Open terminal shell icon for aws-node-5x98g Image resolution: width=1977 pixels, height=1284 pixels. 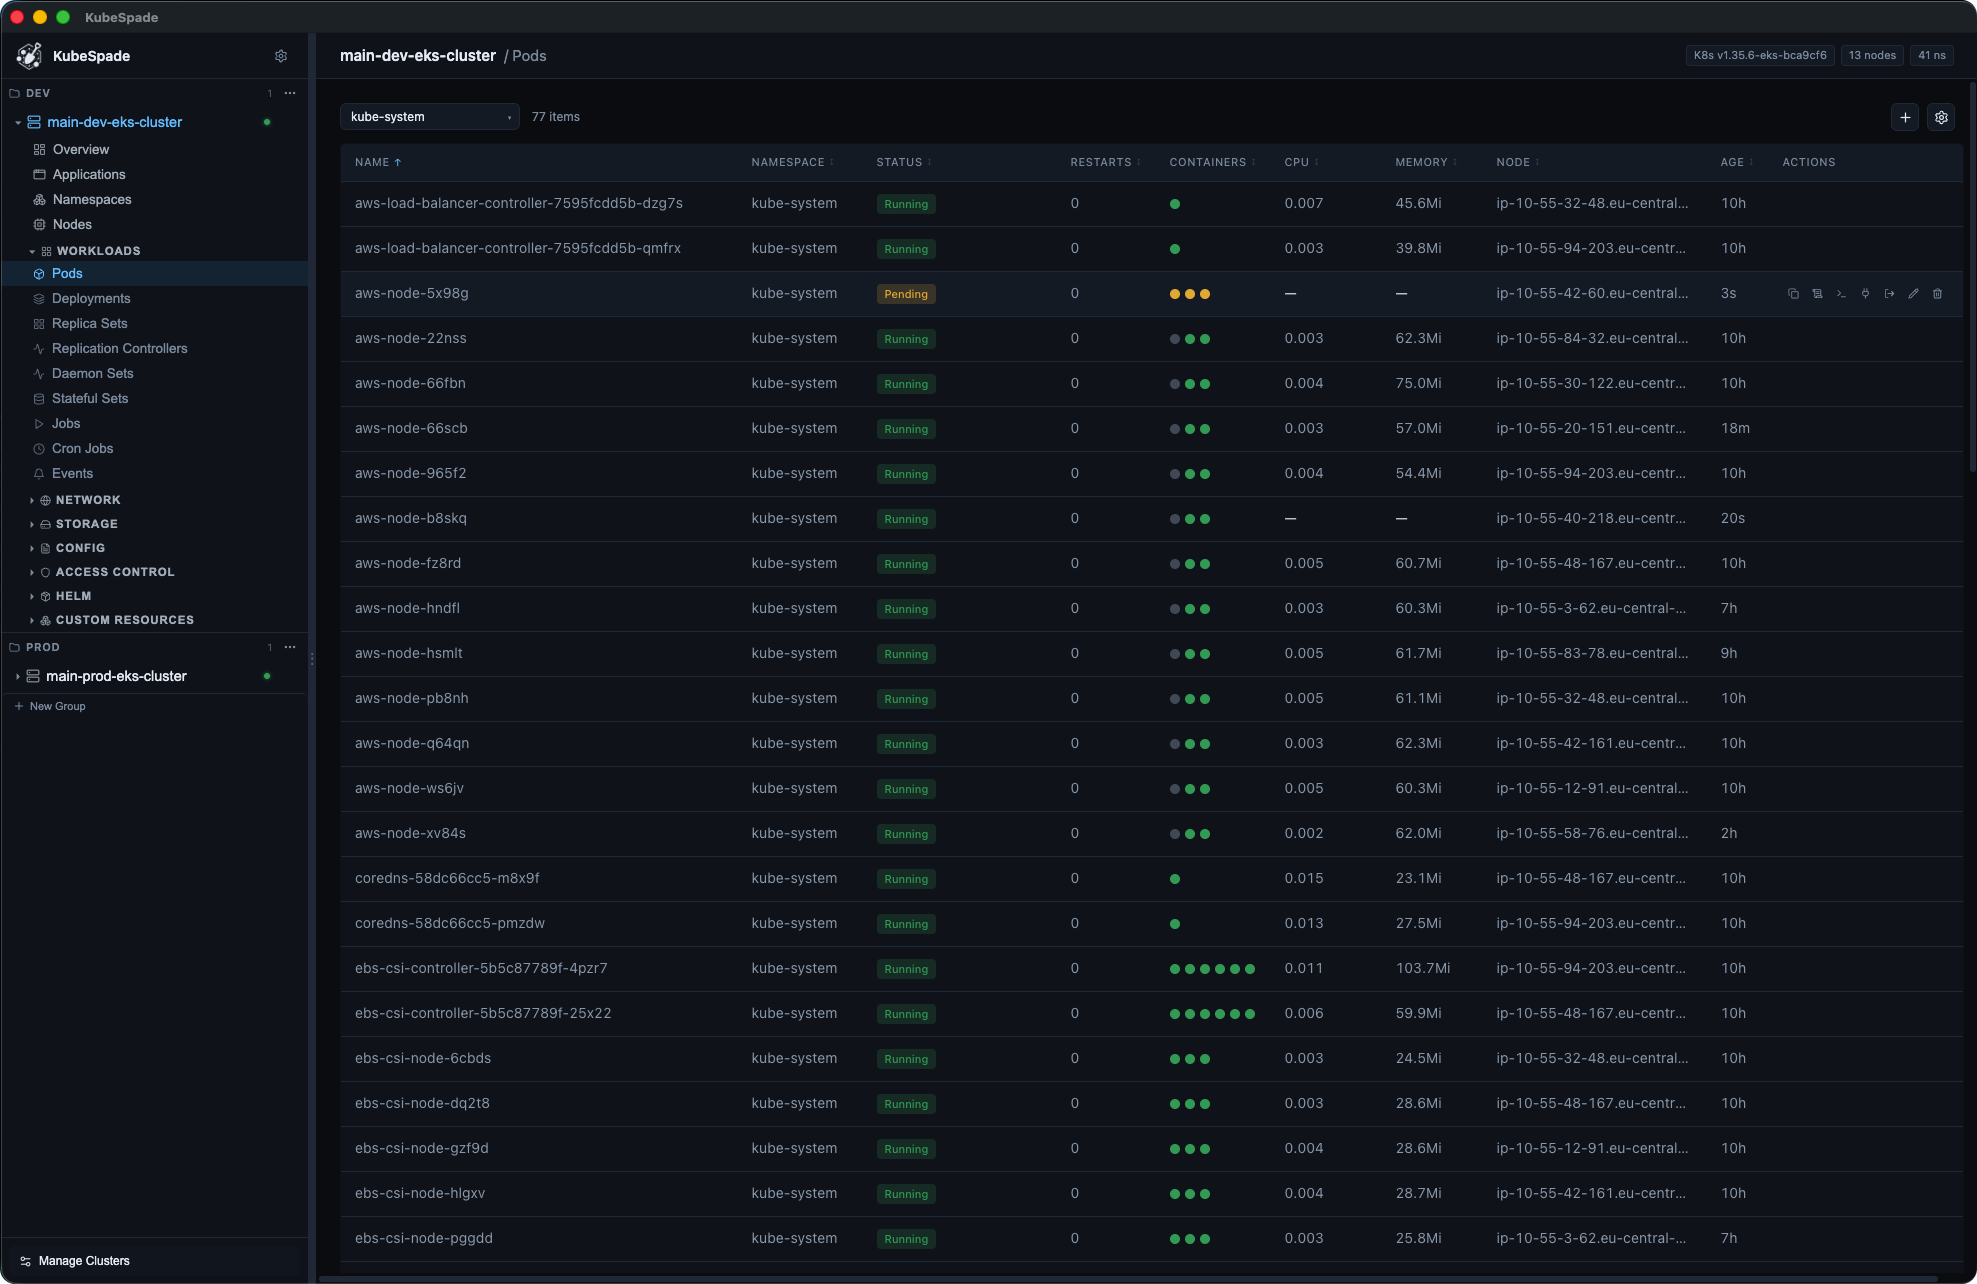click(1841, 294)
